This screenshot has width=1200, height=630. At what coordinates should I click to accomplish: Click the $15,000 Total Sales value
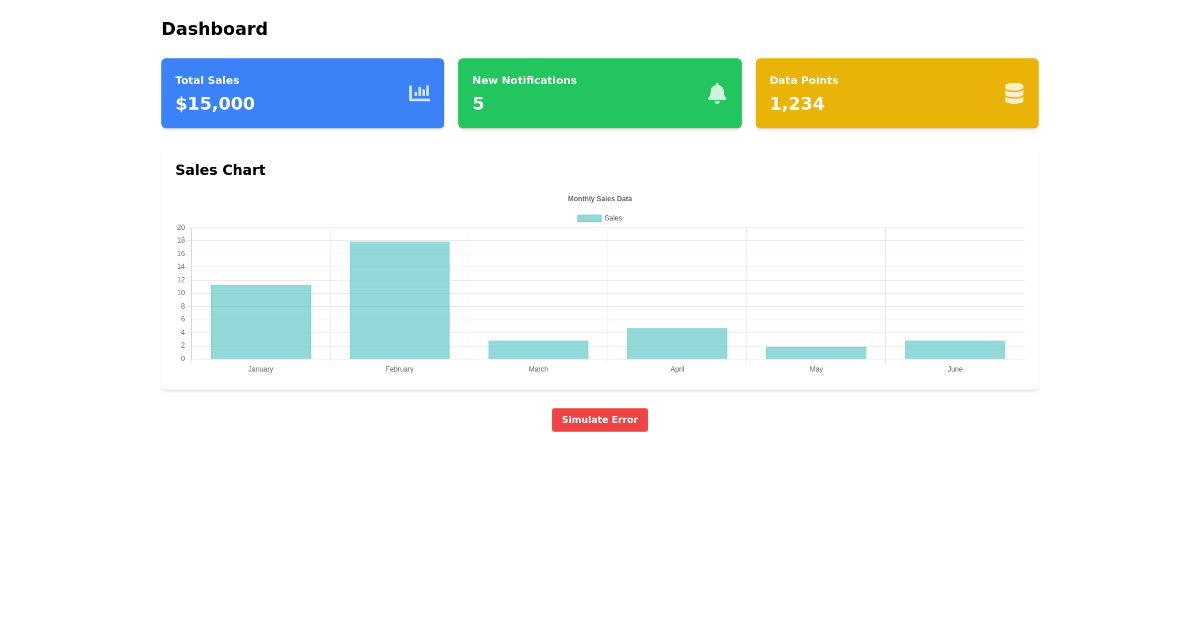tap(213, 103)
